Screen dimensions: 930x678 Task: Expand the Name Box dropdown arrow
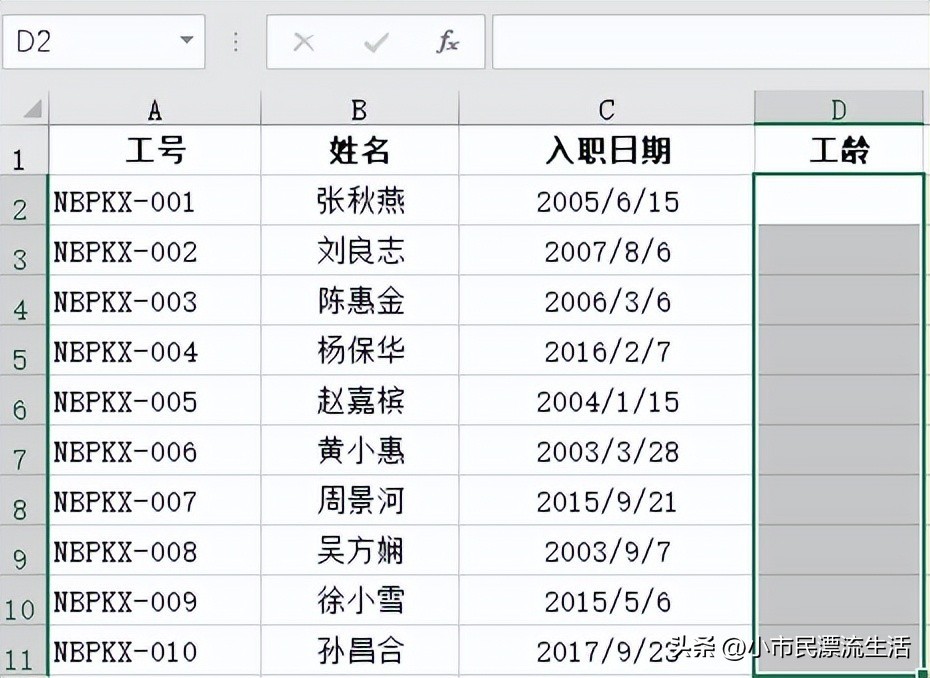186,41
